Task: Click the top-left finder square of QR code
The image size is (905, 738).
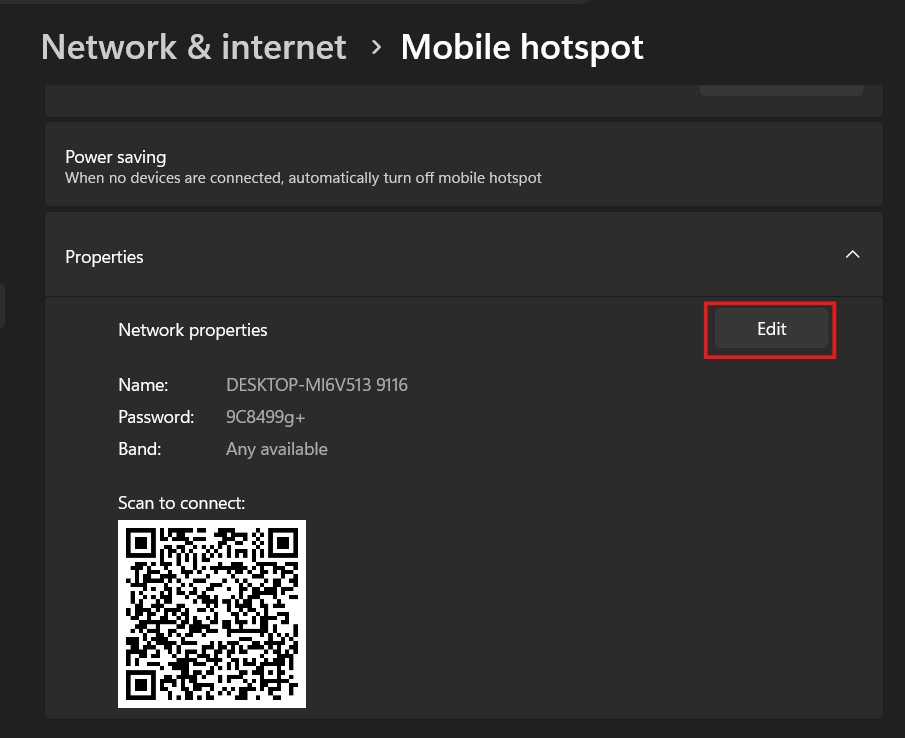Action: pos(141,543)
